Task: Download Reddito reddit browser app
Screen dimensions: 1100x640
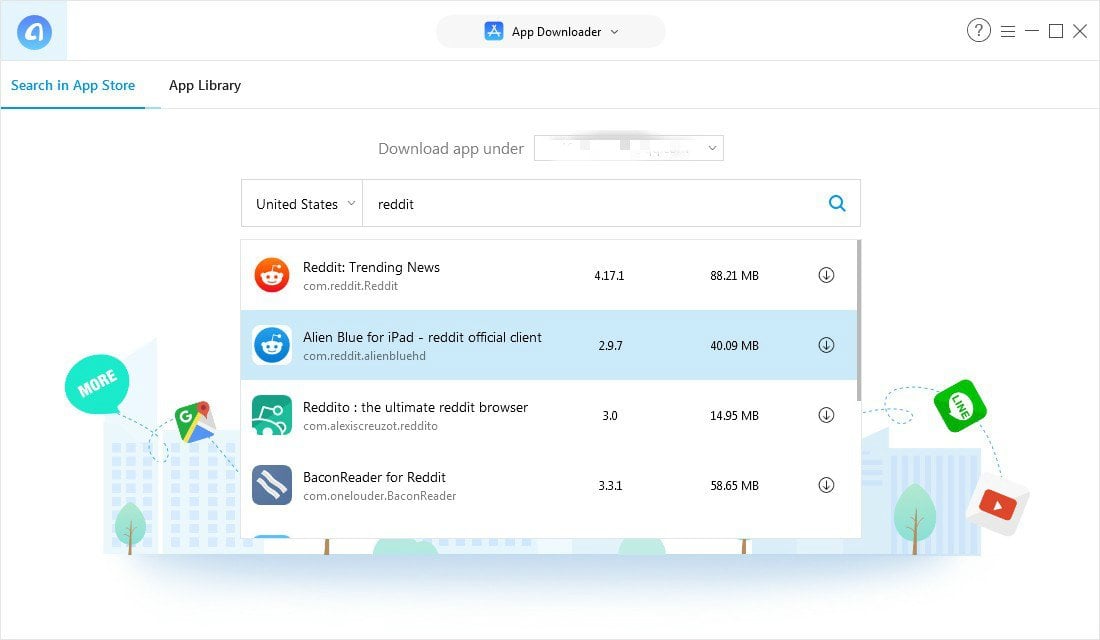Action: click(x=826, y=415)
